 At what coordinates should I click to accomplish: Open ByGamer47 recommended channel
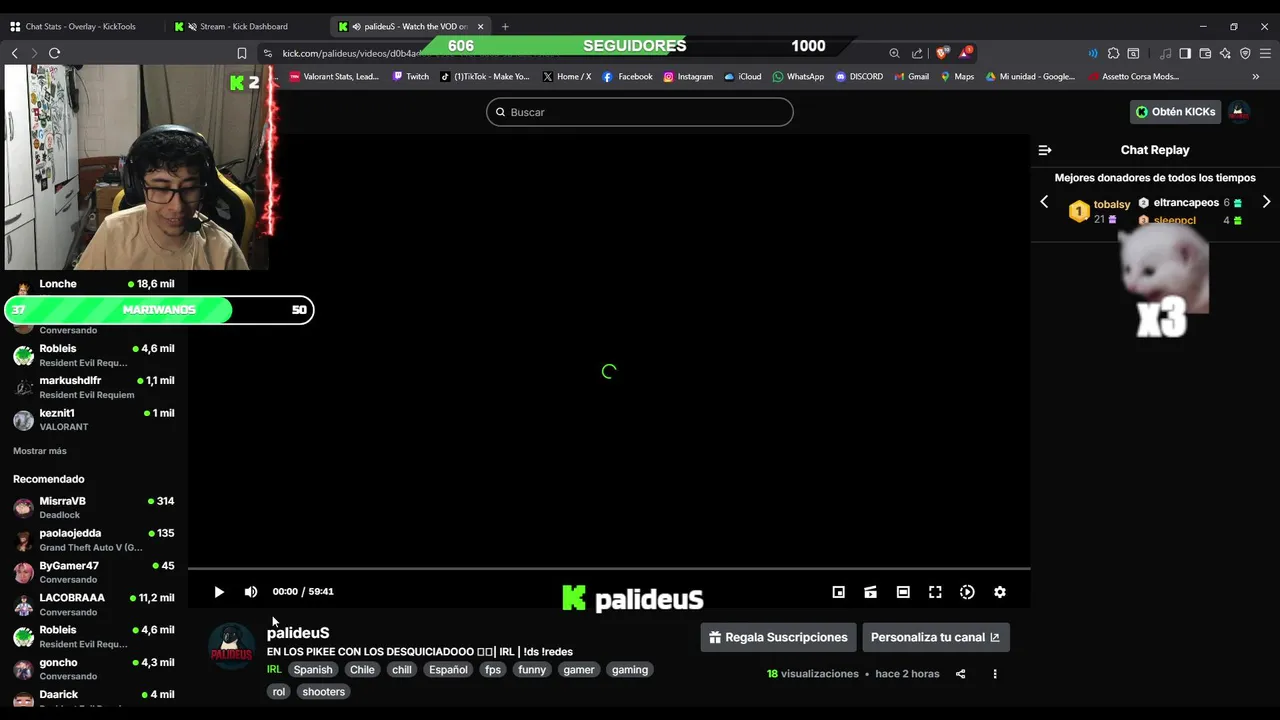point(94,572)
